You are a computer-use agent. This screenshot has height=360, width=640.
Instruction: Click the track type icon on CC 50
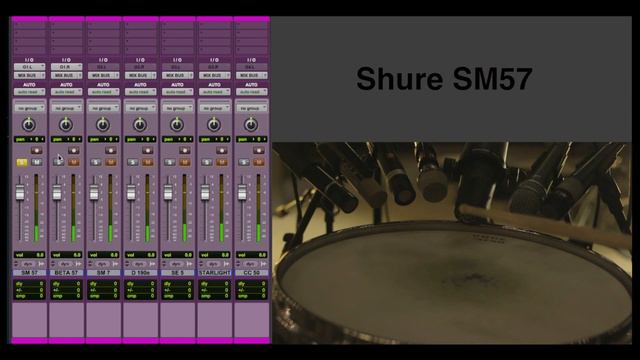point(238,264)
